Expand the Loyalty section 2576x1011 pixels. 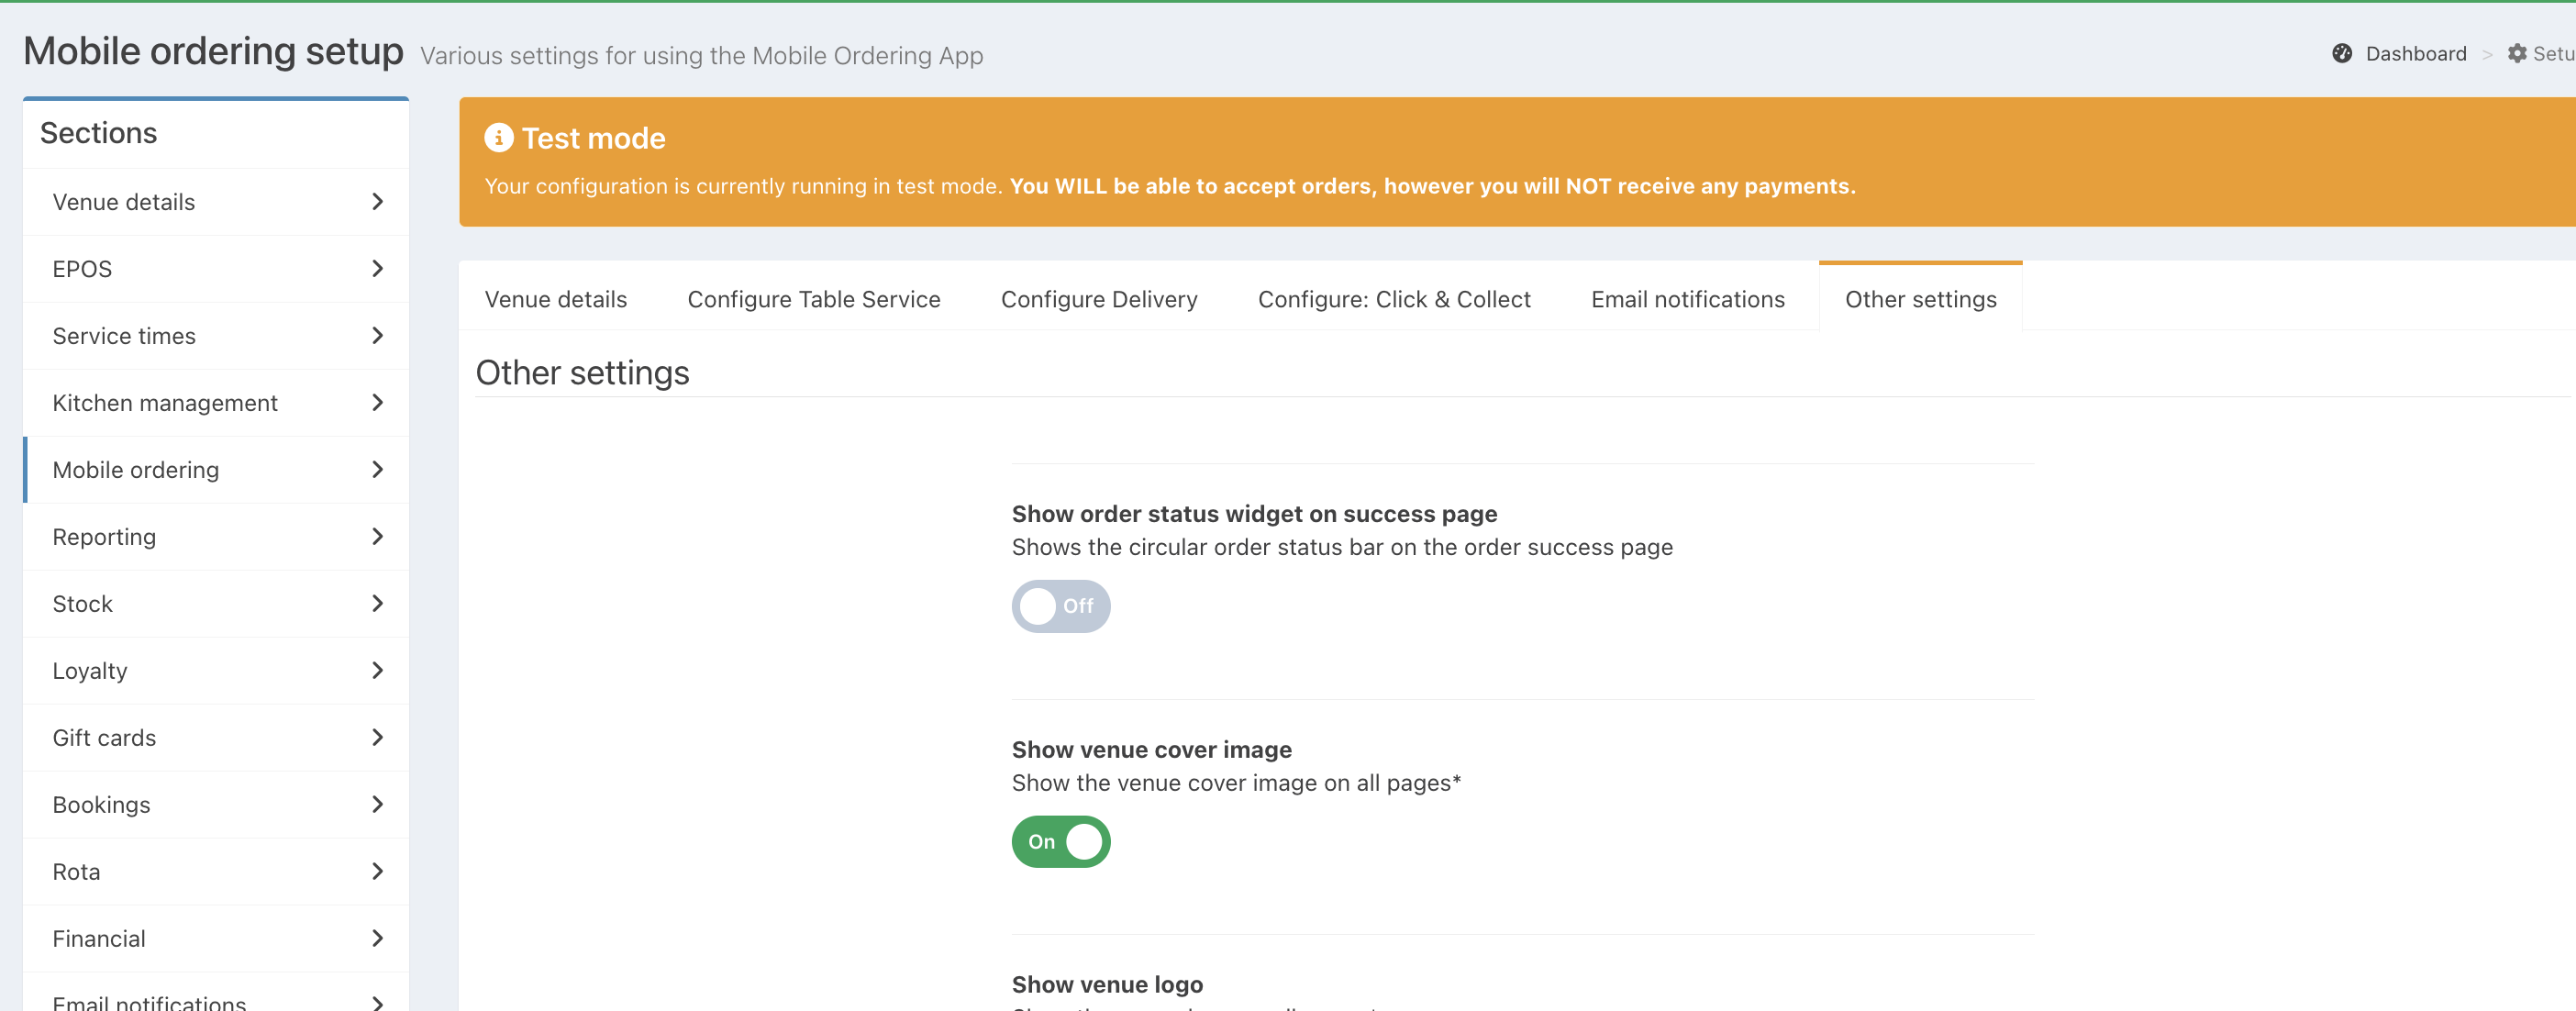(90, 671)
